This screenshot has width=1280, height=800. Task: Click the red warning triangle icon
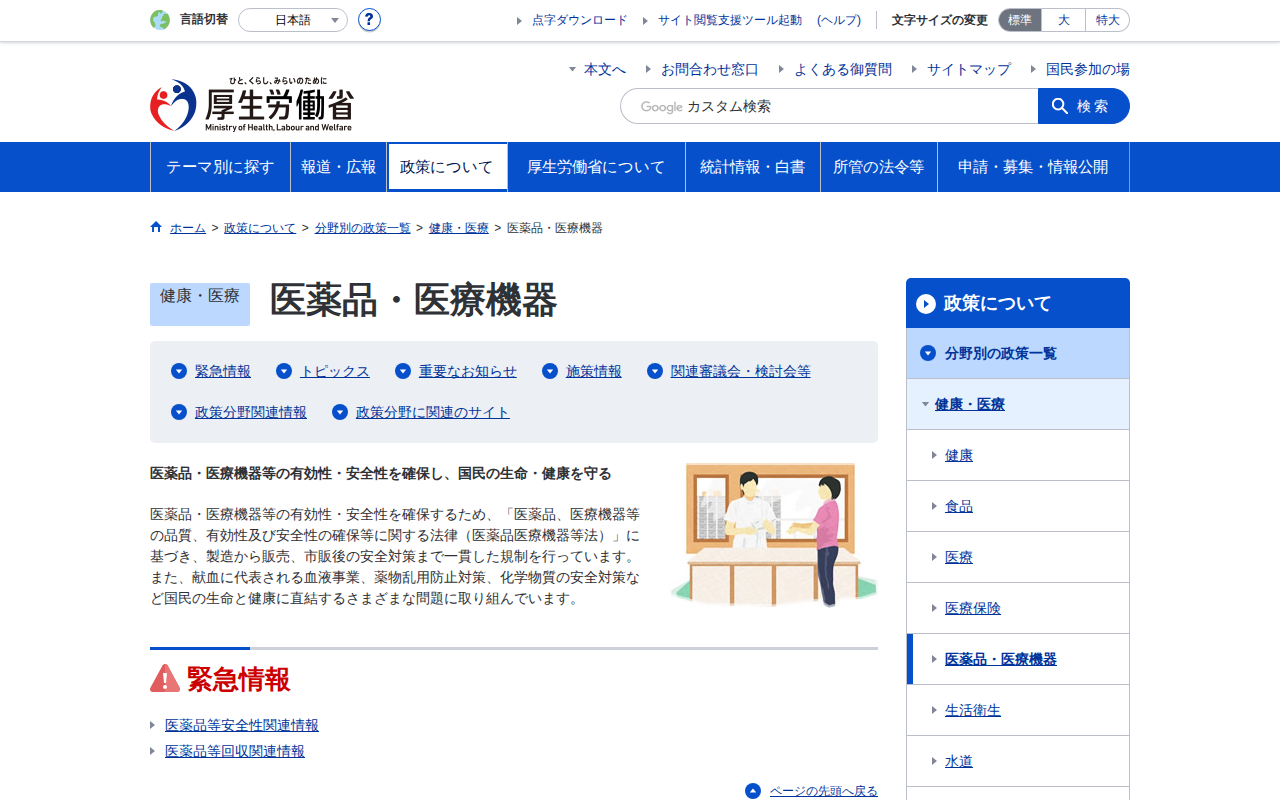click(x=165, y=679)
